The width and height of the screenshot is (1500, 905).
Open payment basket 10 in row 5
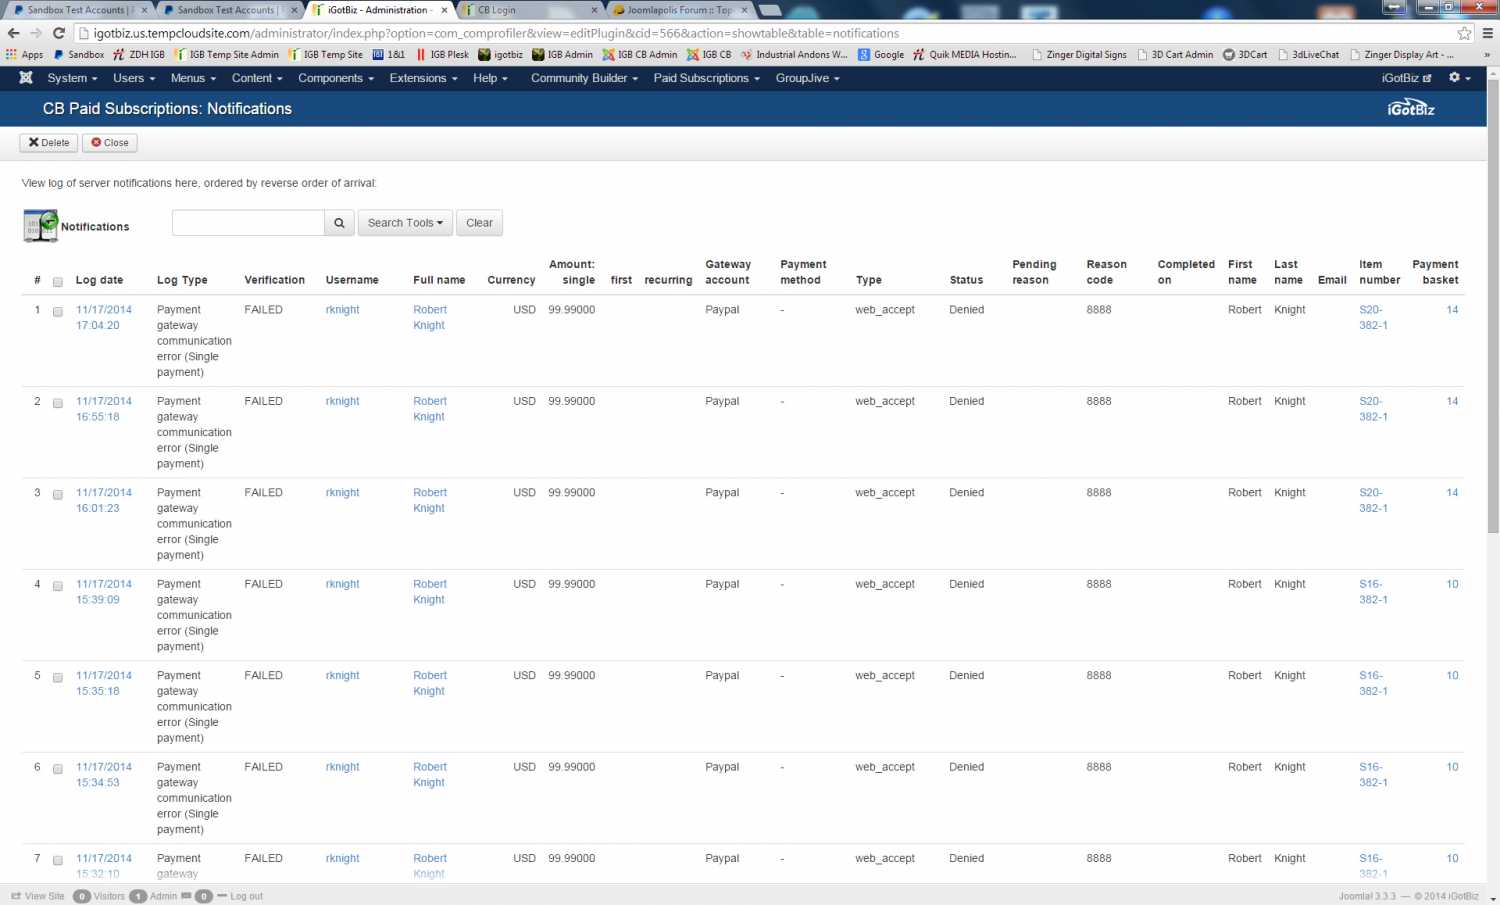[x=1452, y=676]
